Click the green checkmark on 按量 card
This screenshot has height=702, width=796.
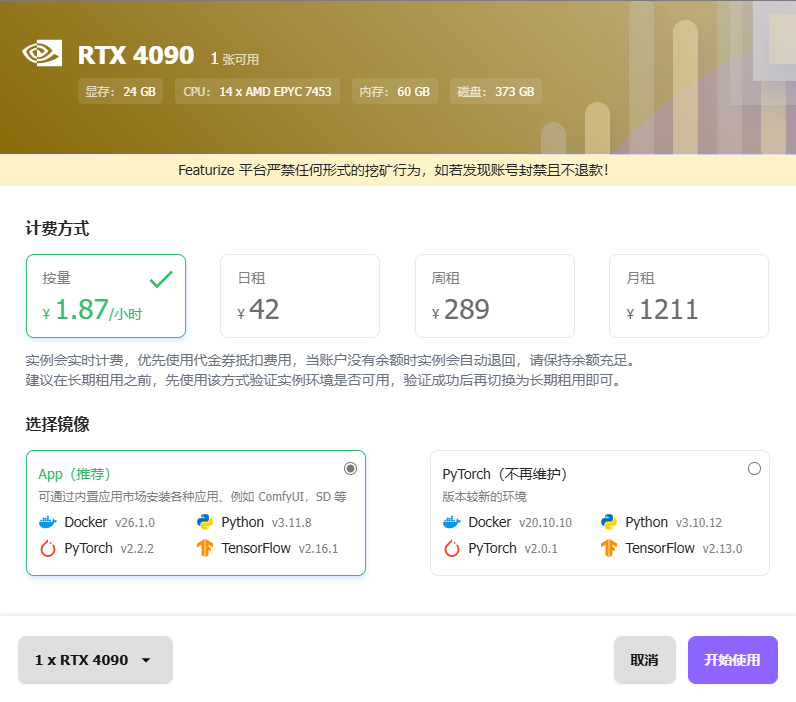(x=161, y=279)
